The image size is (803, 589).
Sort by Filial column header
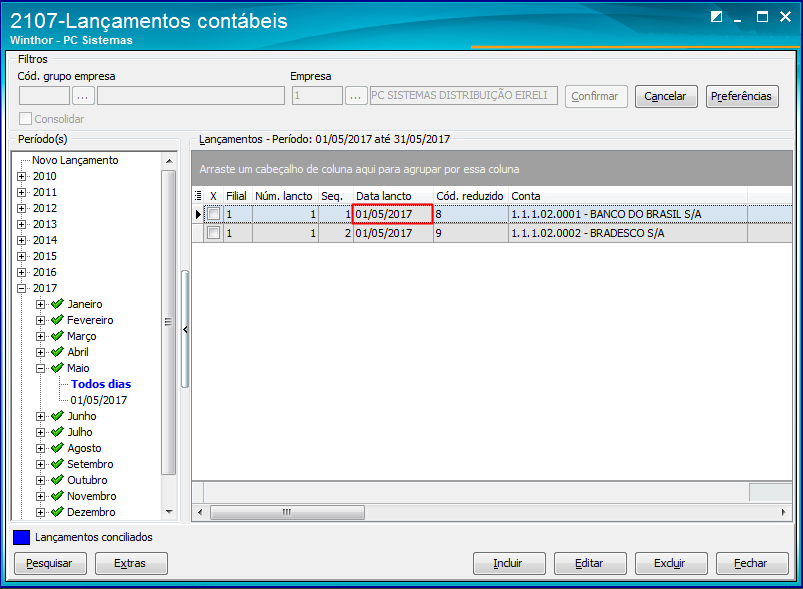[238, 196]
